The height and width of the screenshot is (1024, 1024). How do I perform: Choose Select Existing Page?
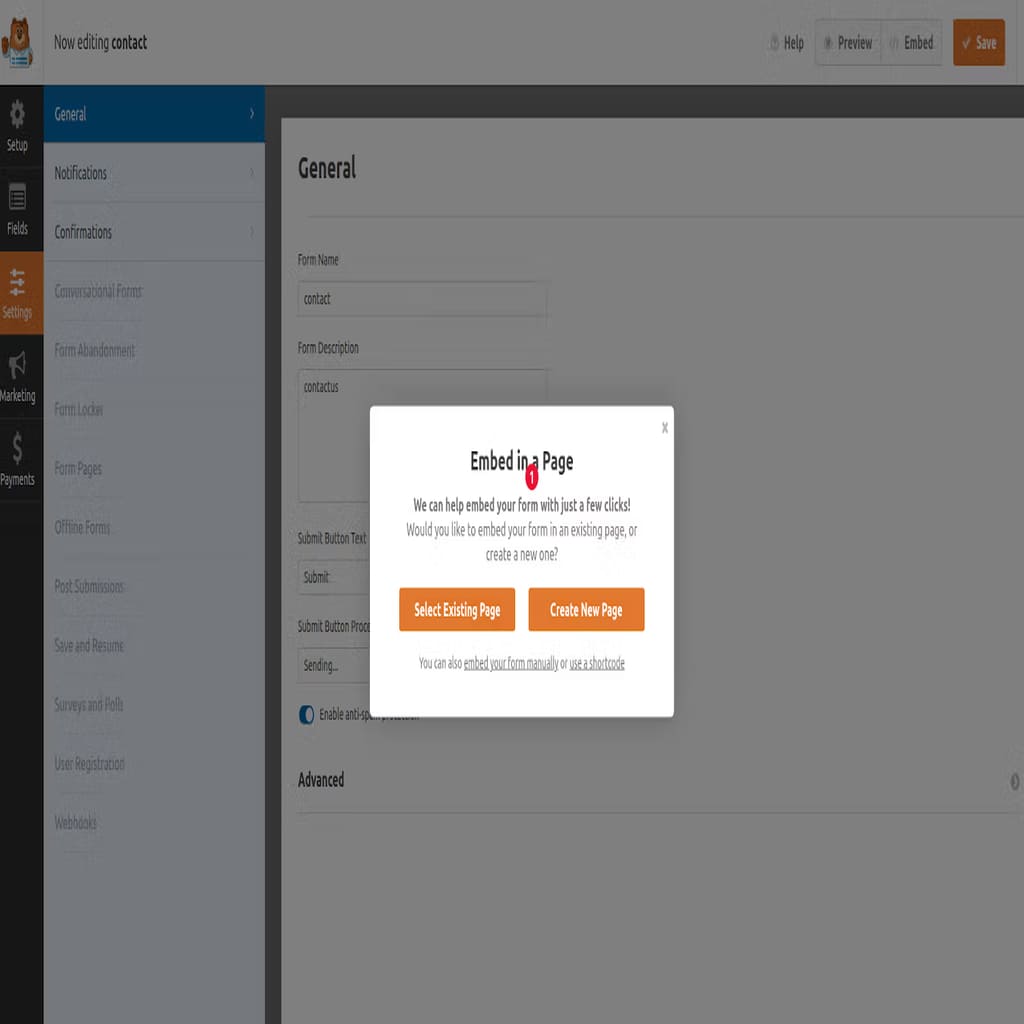pos(456,609)
